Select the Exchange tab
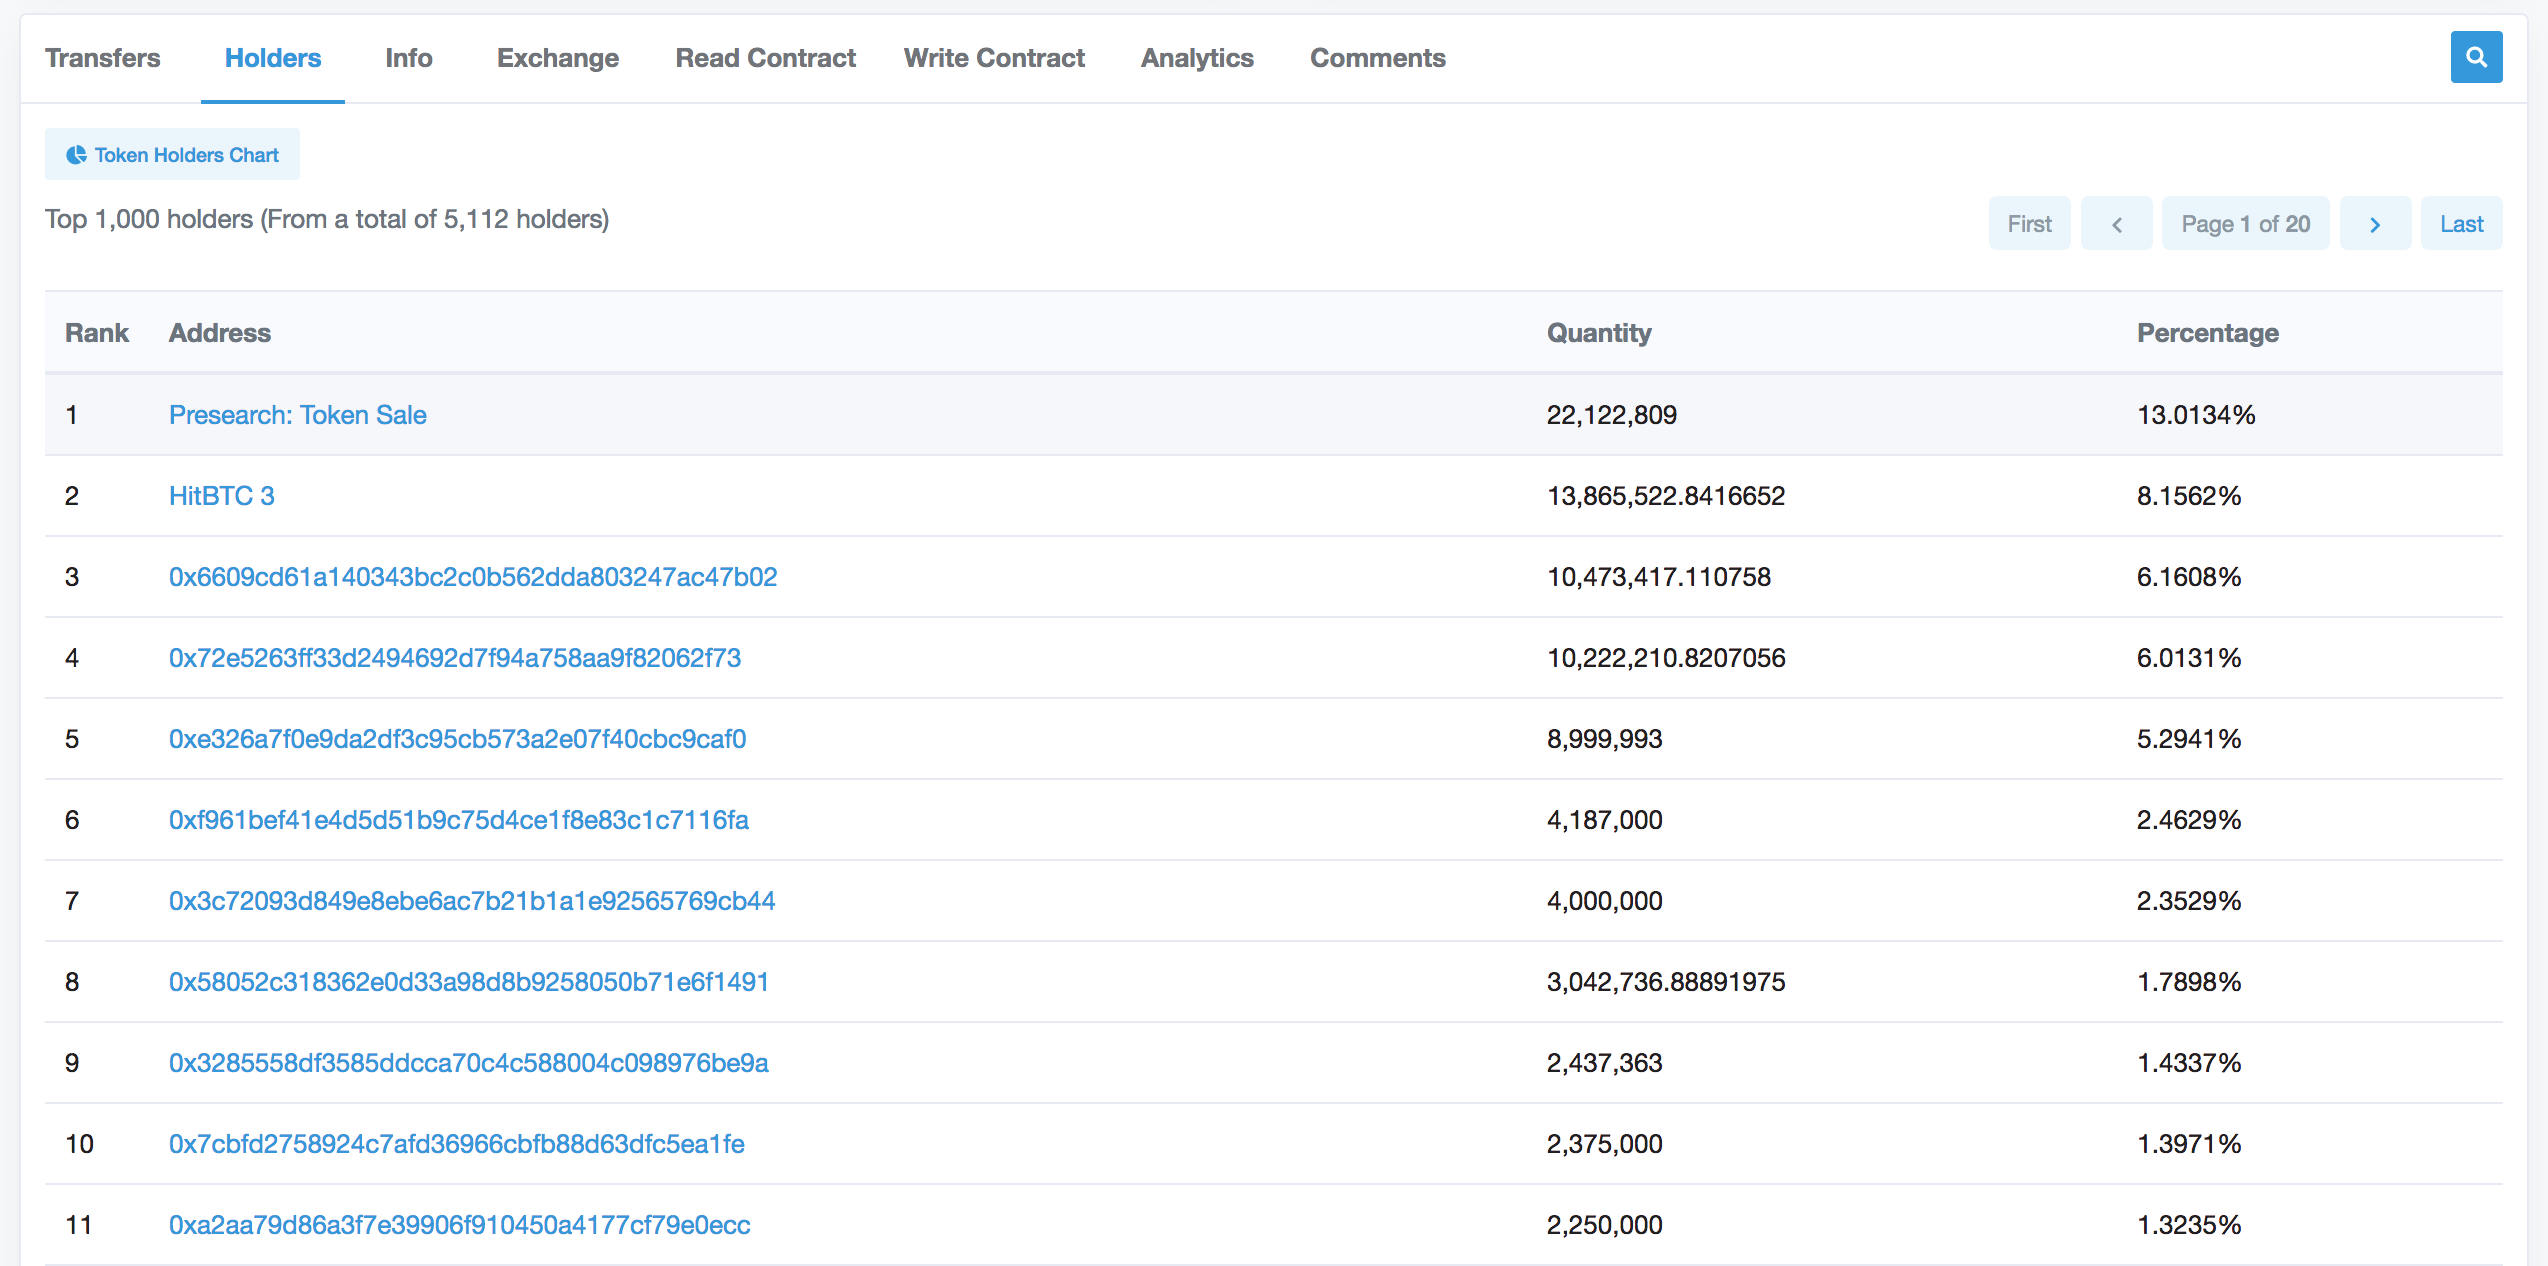This screenshot has height=1266, width=2548. pyautogui.click(x=557, y=58)
